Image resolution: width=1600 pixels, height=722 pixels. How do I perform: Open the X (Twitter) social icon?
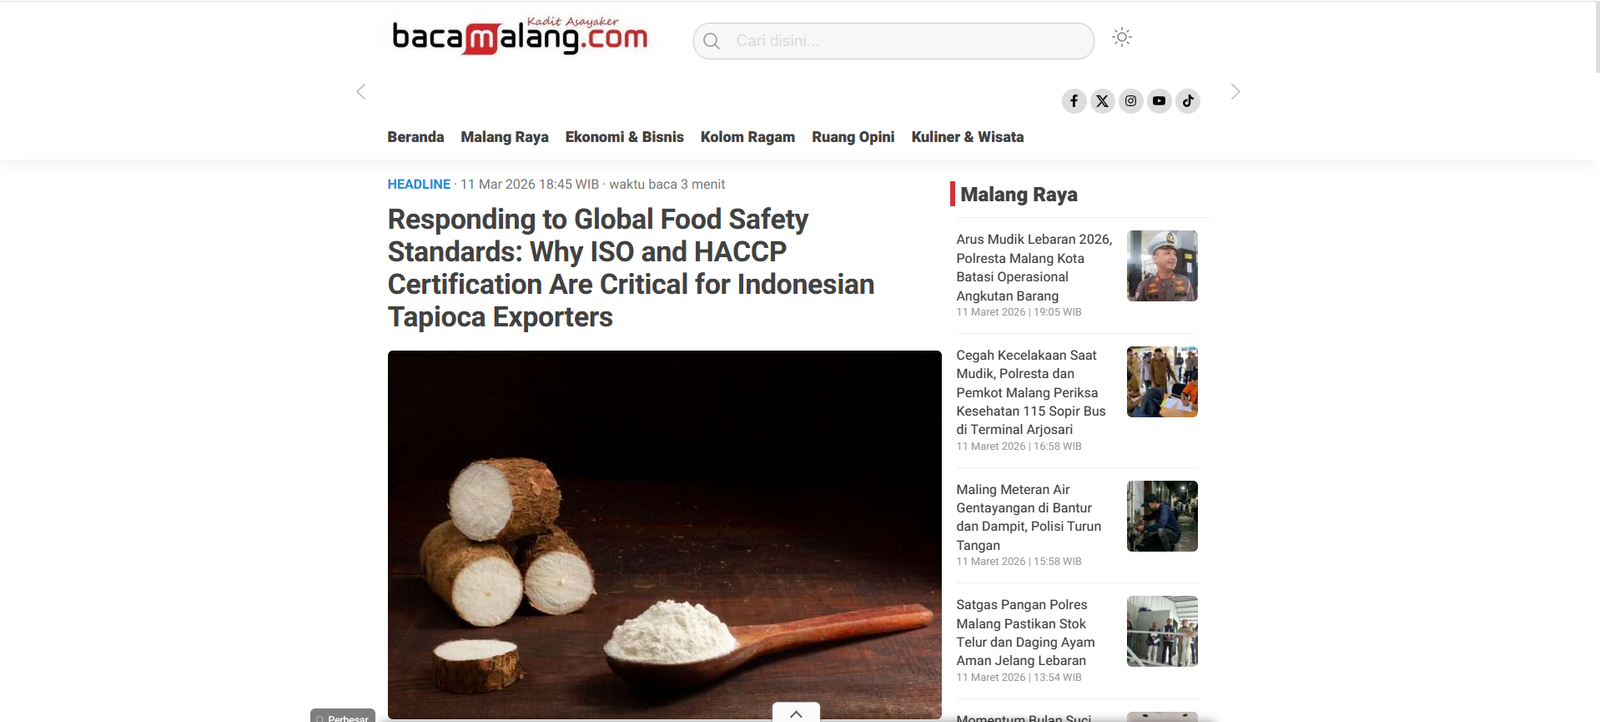tap(1102, 101)
